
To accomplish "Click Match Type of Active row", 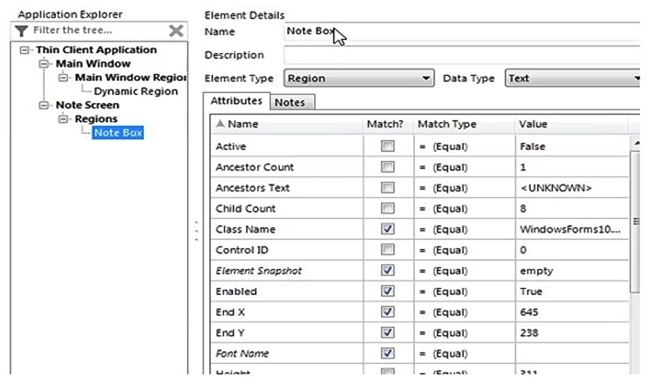I will pyautogui.click(x=464, y=146).
